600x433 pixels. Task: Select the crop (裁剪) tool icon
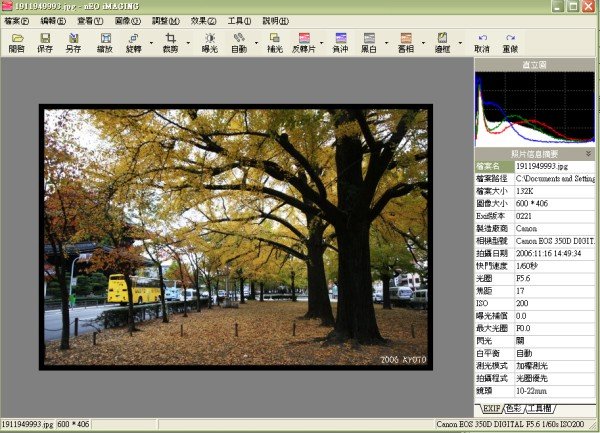[171, 43]
